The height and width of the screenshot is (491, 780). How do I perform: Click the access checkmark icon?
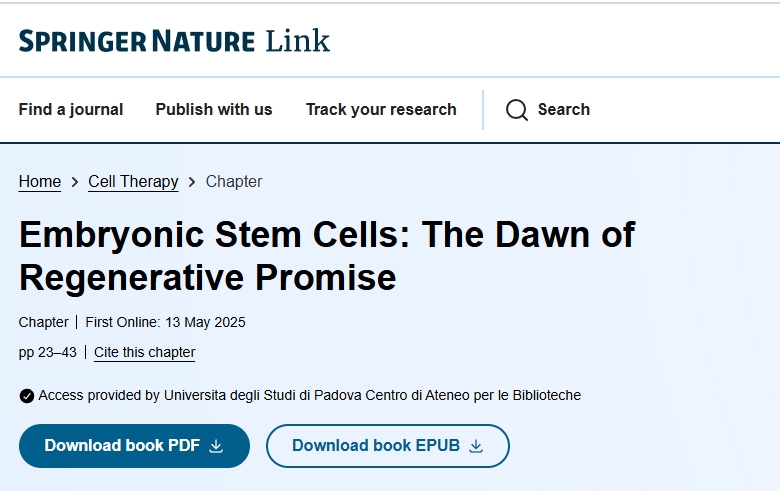point(27,396)
